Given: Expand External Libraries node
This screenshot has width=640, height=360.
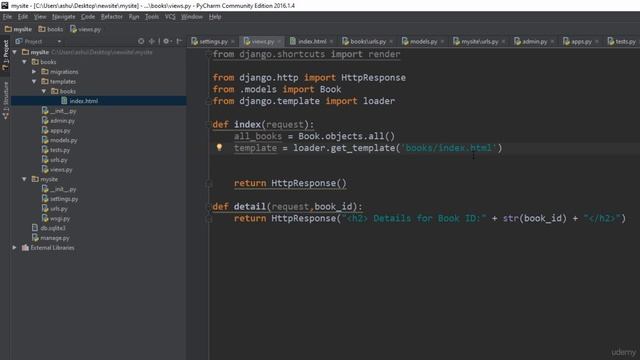Looking at the screenshot, I should [x=15, y=247].
